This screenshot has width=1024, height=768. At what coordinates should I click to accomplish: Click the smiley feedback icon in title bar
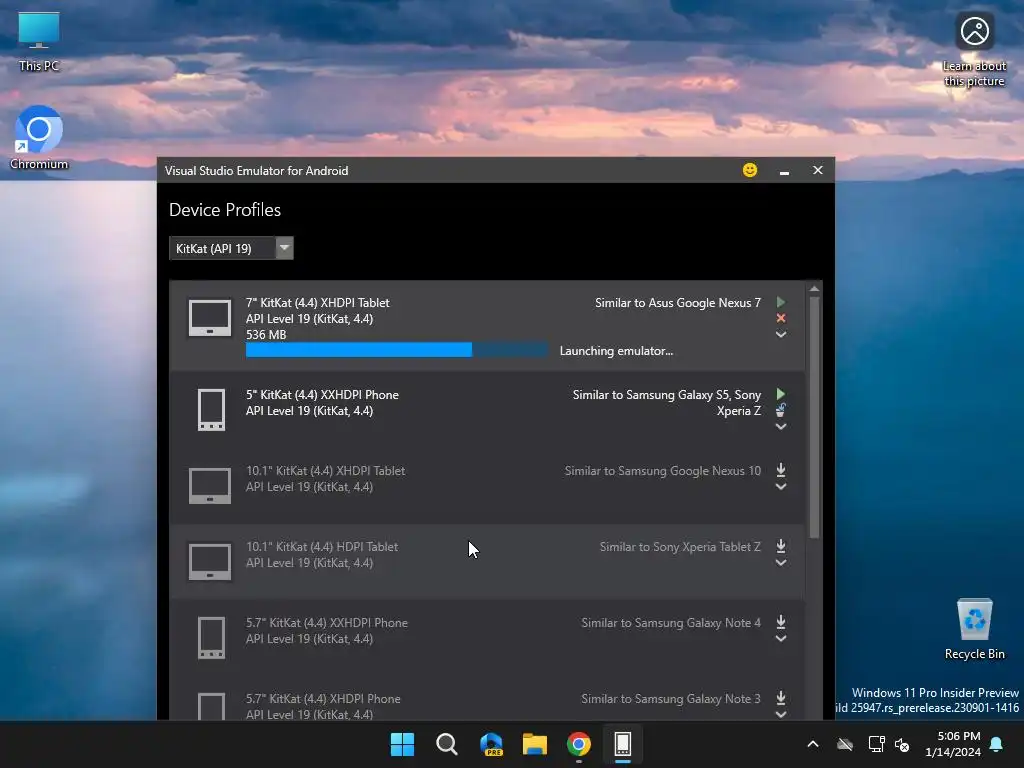coord(750,170)
